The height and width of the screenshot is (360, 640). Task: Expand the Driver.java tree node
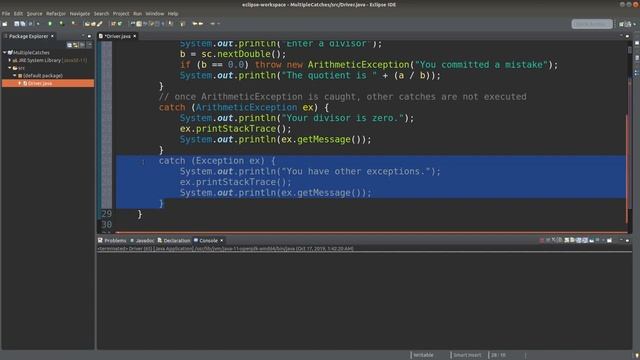[x=19, y=83]
